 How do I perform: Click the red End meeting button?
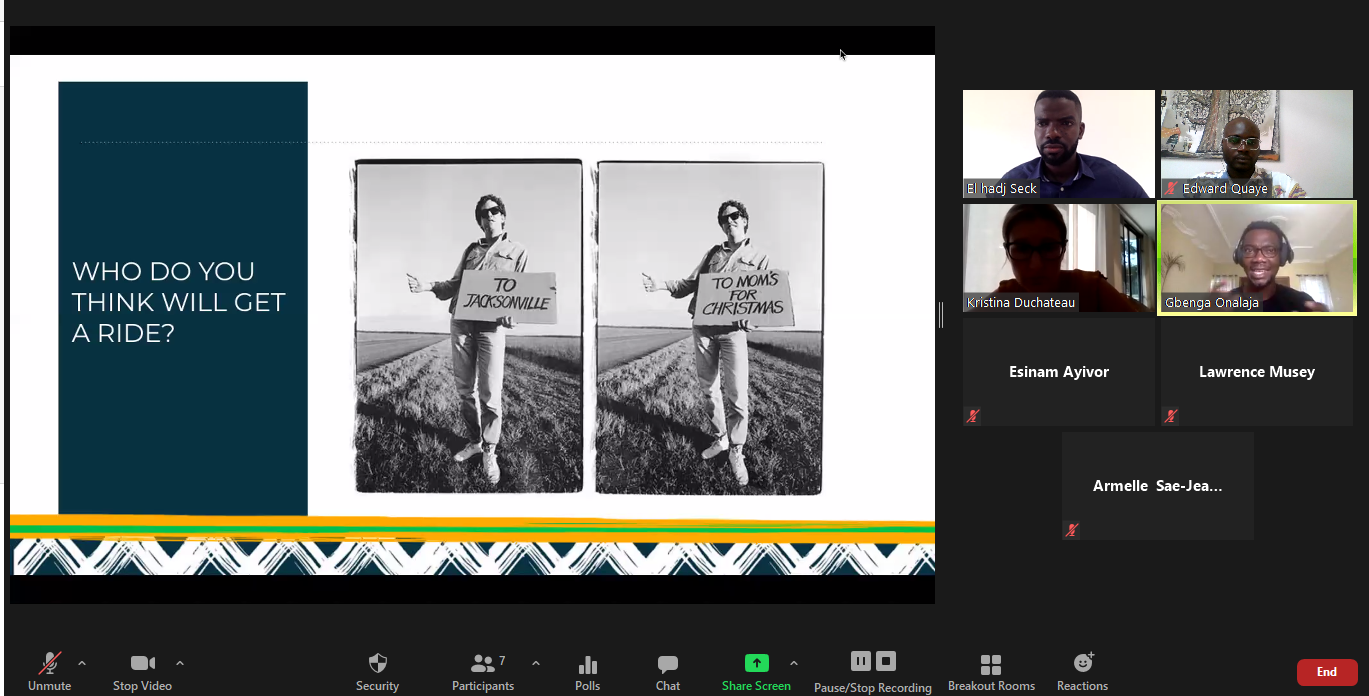(1326, 672)
